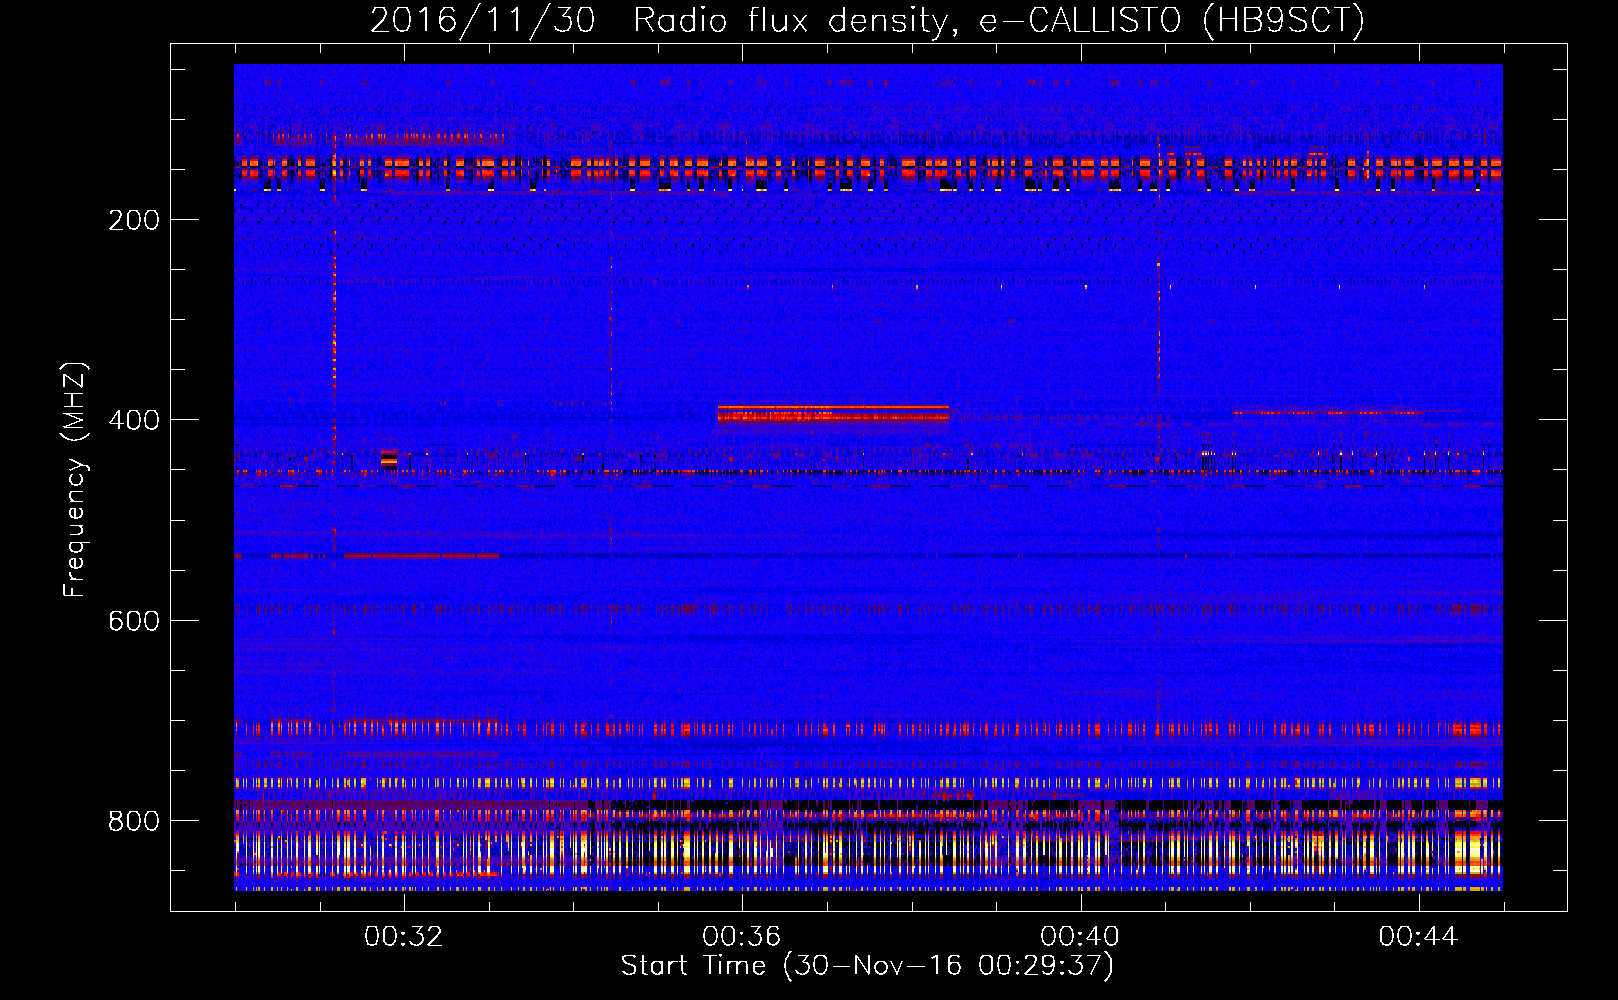Click the 200 frequency tick label

coord(134,220)
